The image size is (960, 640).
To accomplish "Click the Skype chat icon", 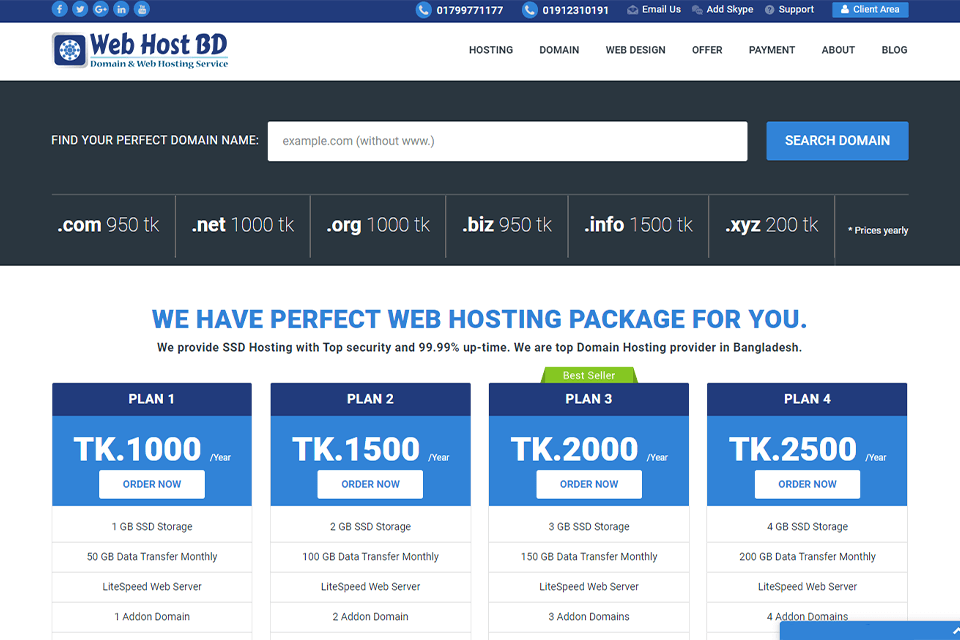I will (697, 10).
